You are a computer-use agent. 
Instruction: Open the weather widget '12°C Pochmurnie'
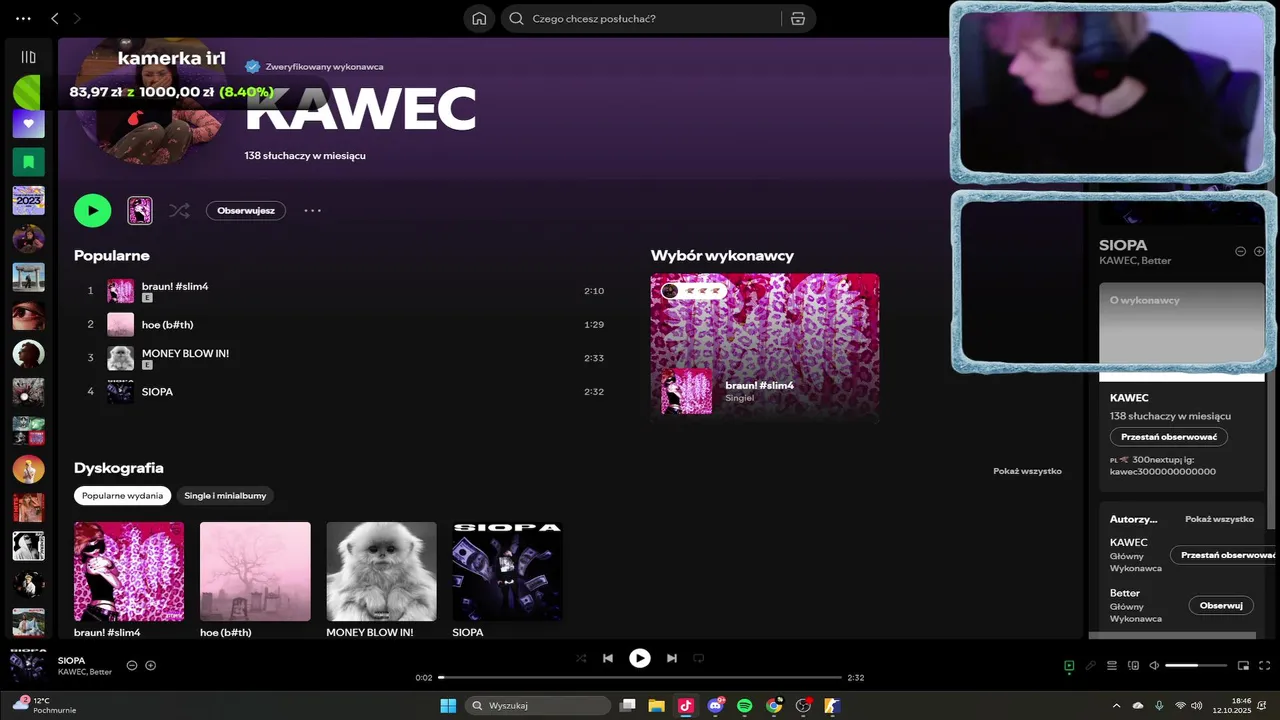45,705
